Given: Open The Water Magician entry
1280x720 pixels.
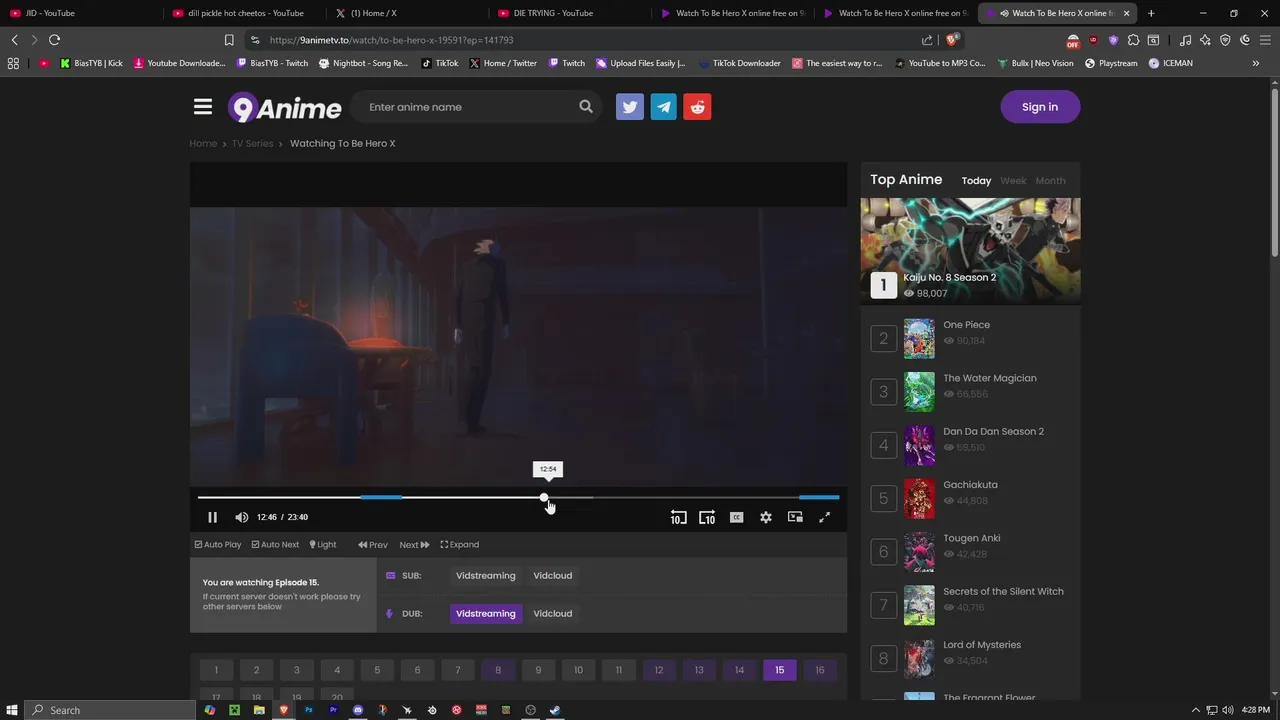Looking at the screenshot, I should click(990, 378).
